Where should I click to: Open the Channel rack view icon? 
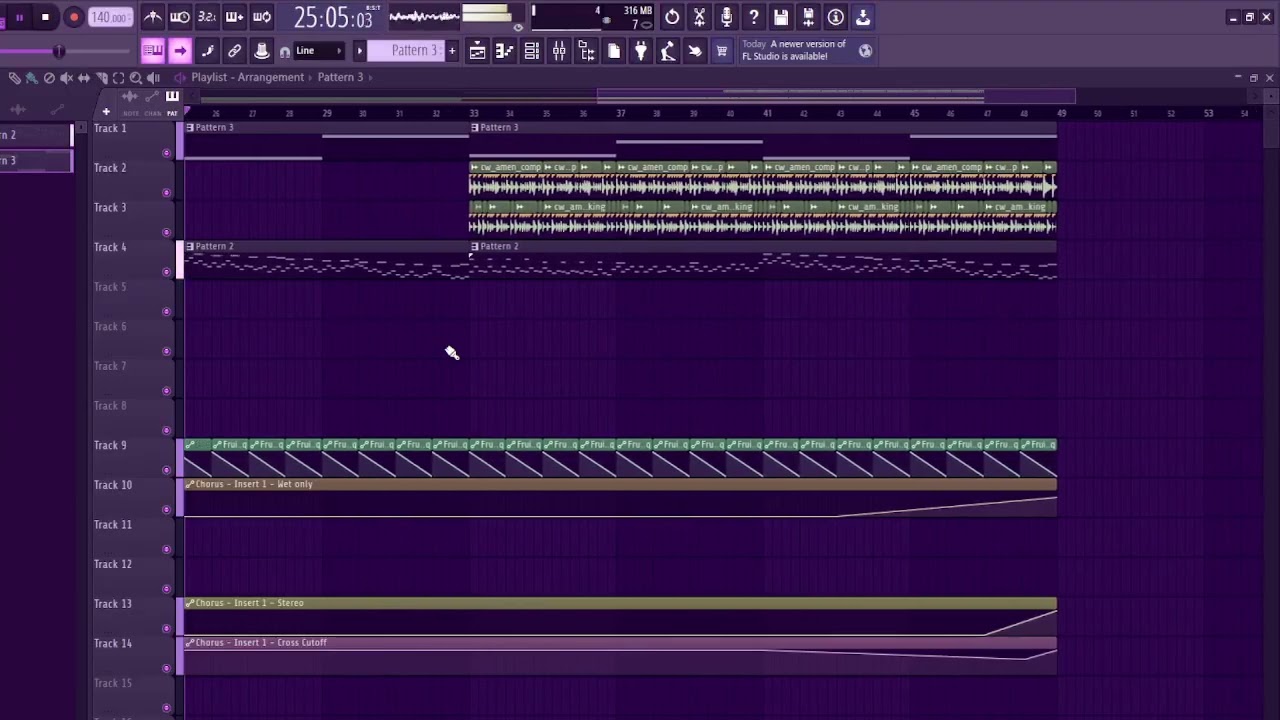[x=532, y=51]
